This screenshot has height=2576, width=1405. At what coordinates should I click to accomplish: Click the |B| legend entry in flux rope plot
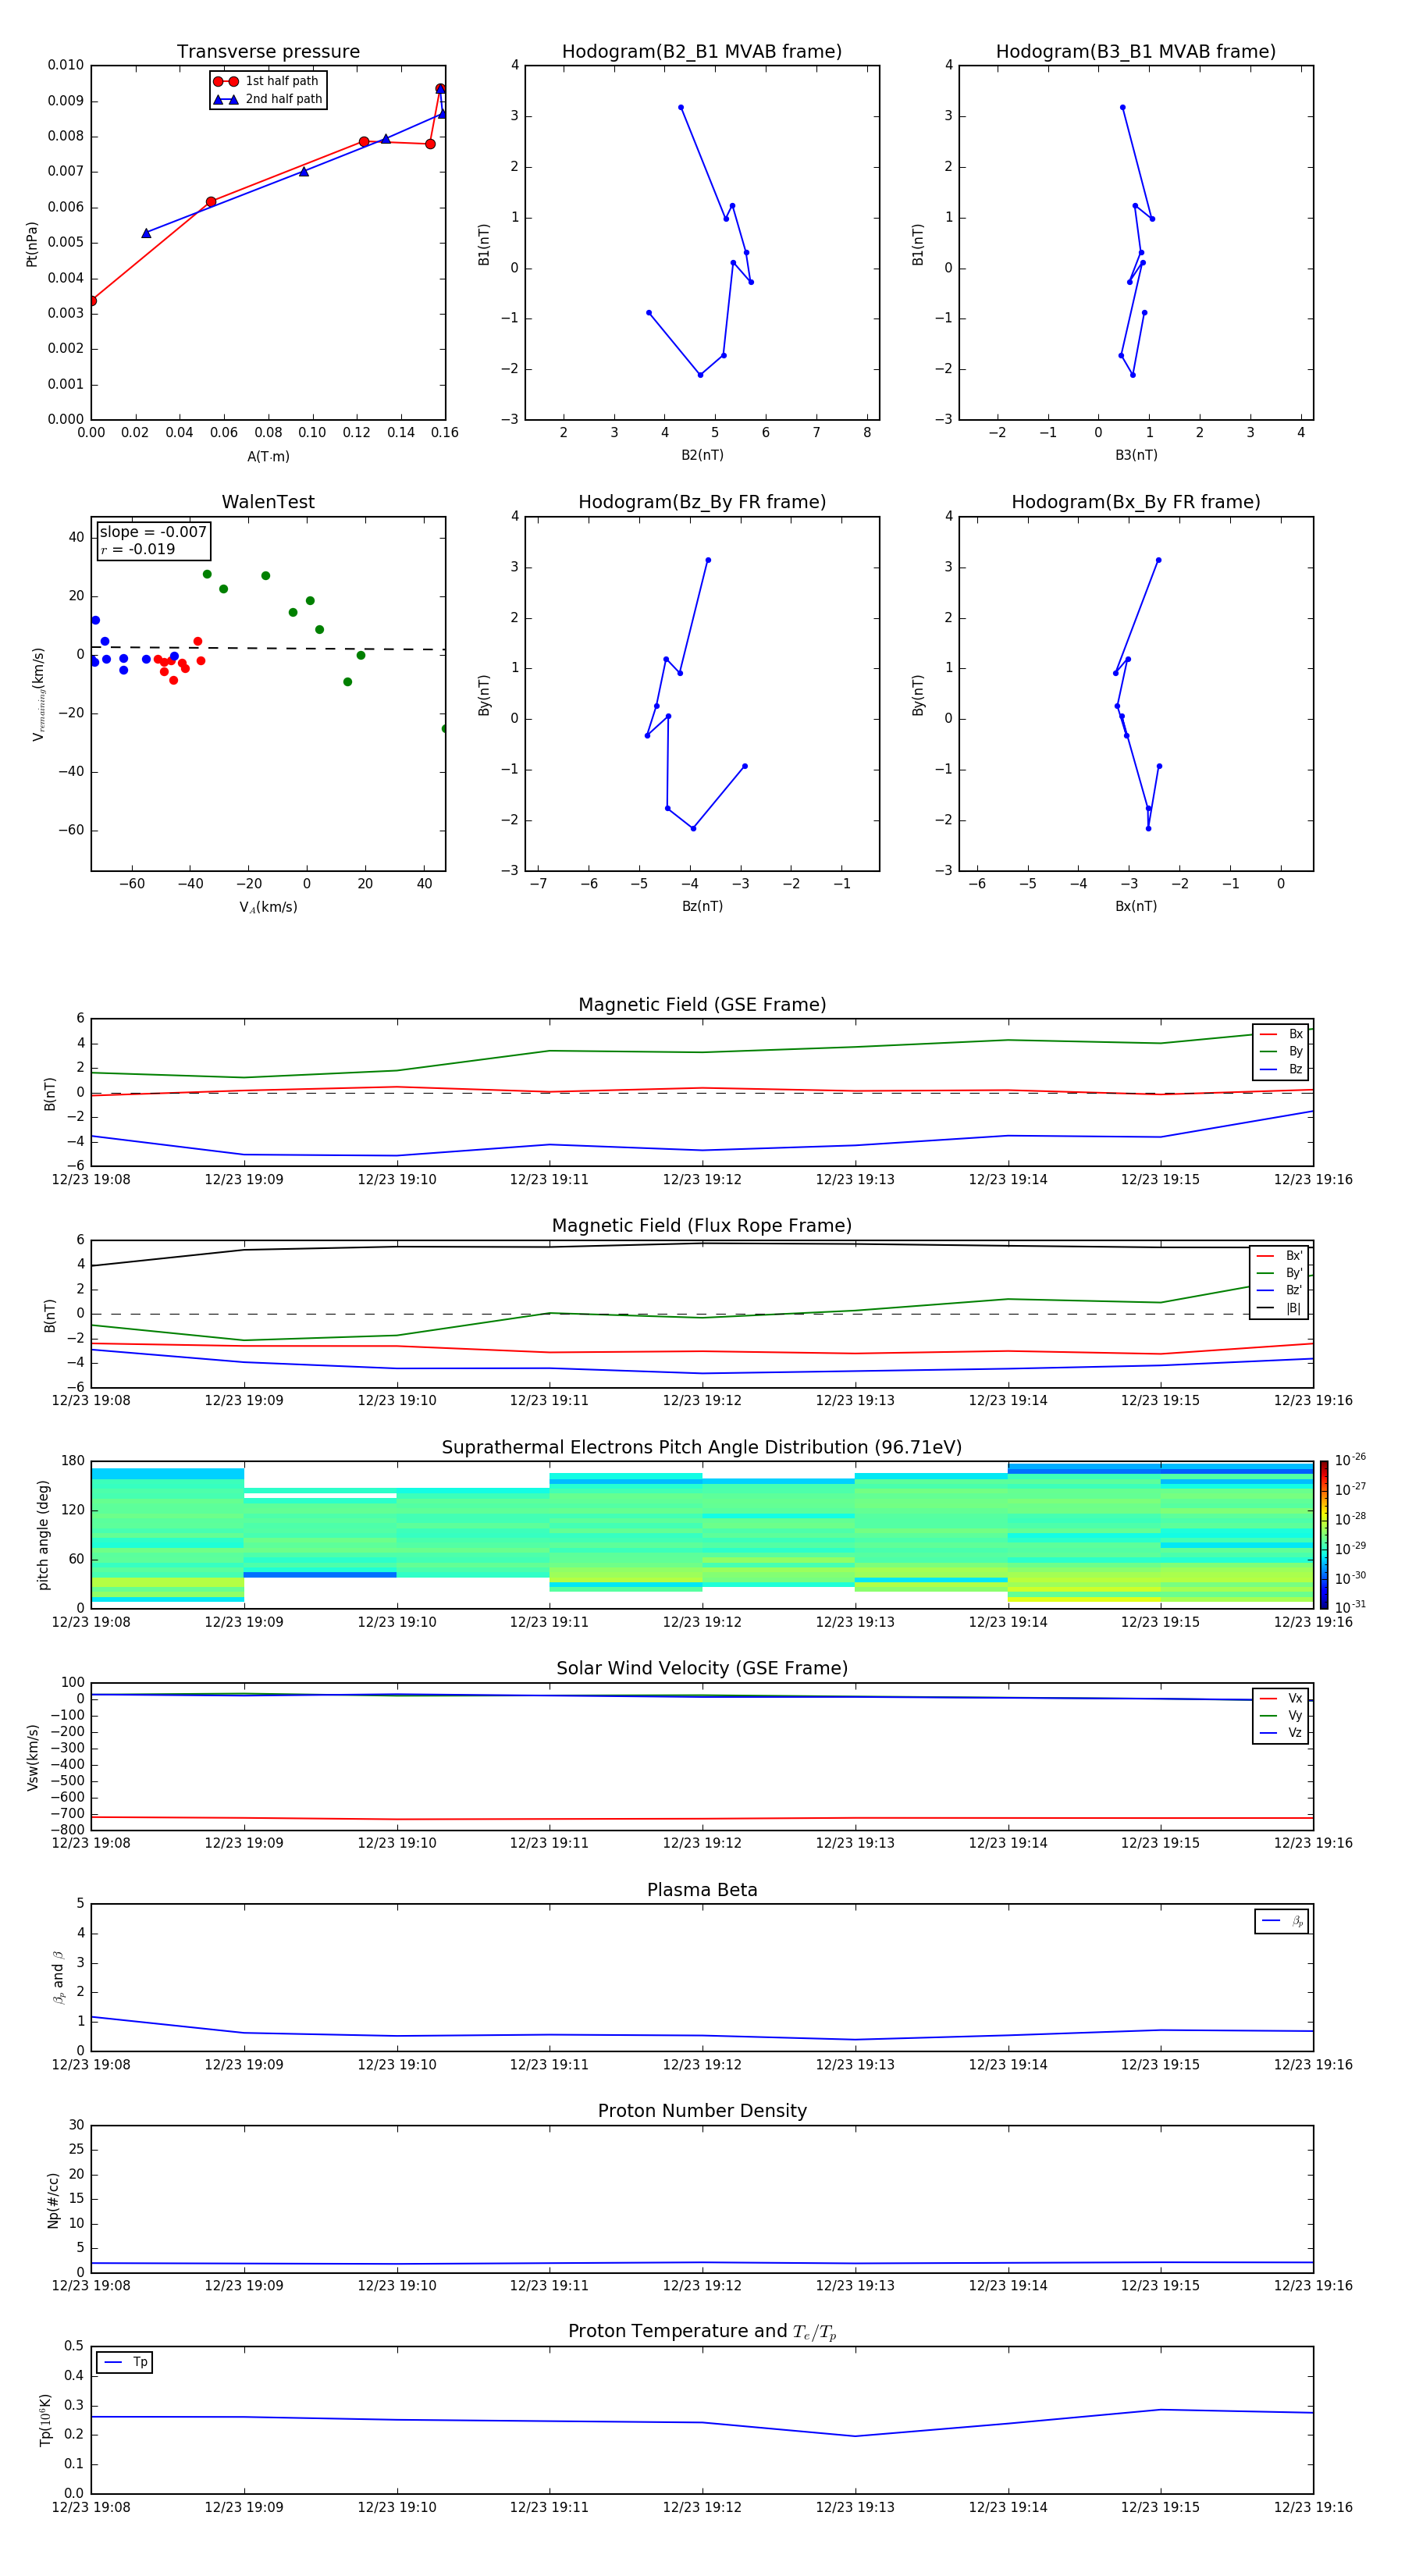coord(1279,1308)
